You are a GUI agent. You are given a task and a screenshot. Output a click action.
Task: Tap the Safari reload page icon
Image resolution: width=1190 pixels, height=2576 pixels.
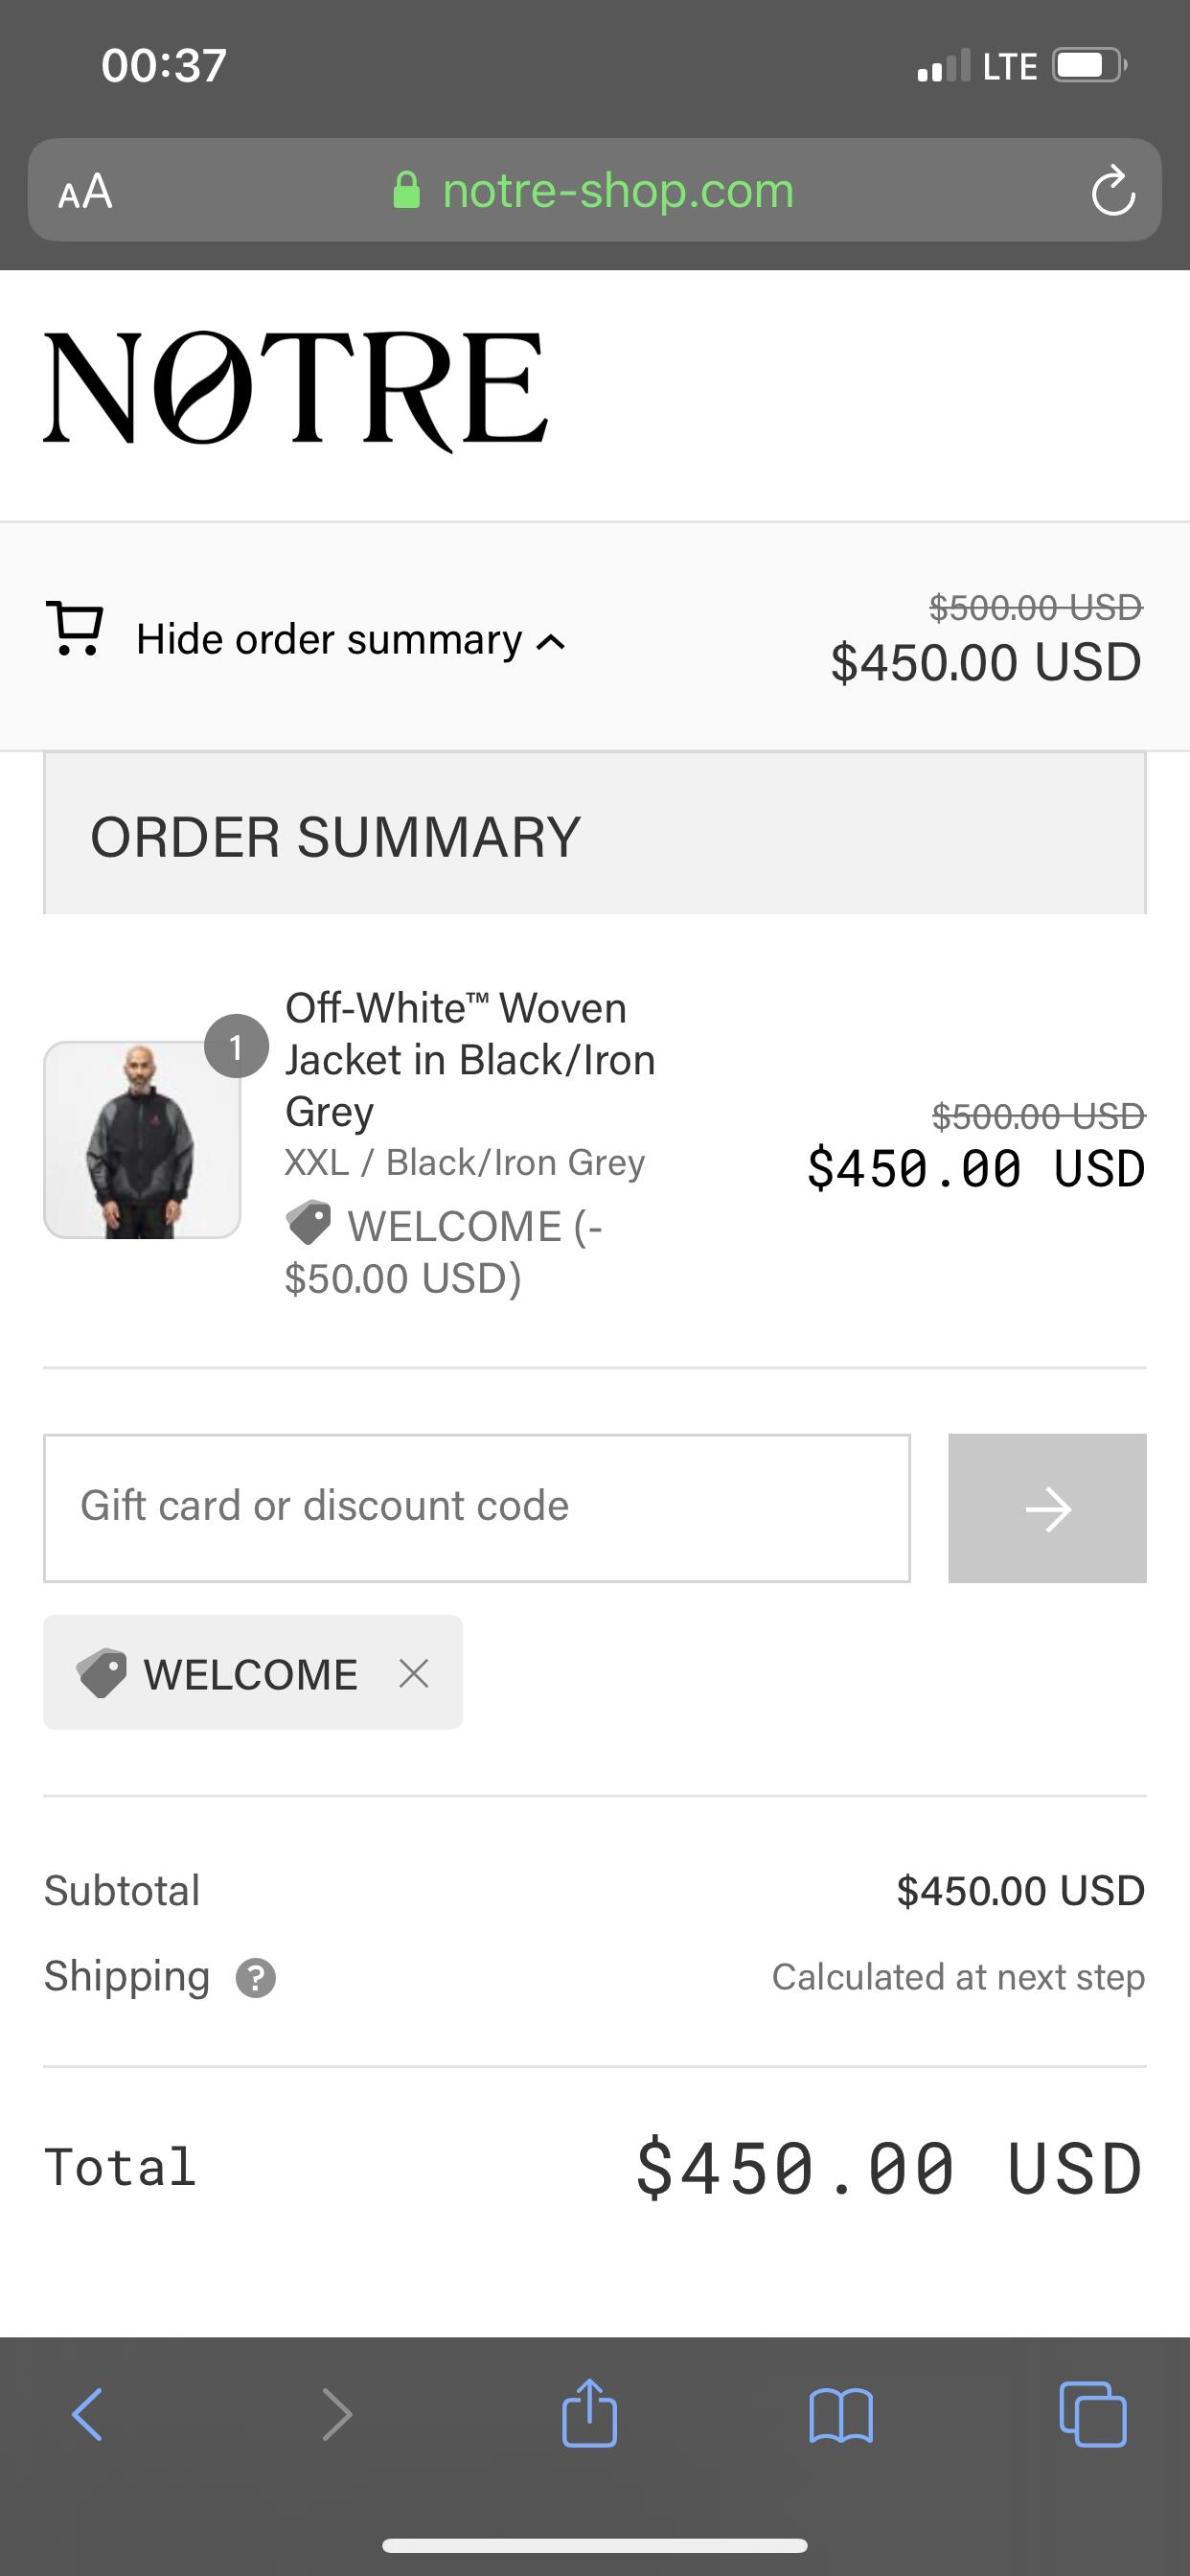pyautogui.click(x=1112, y=191)
